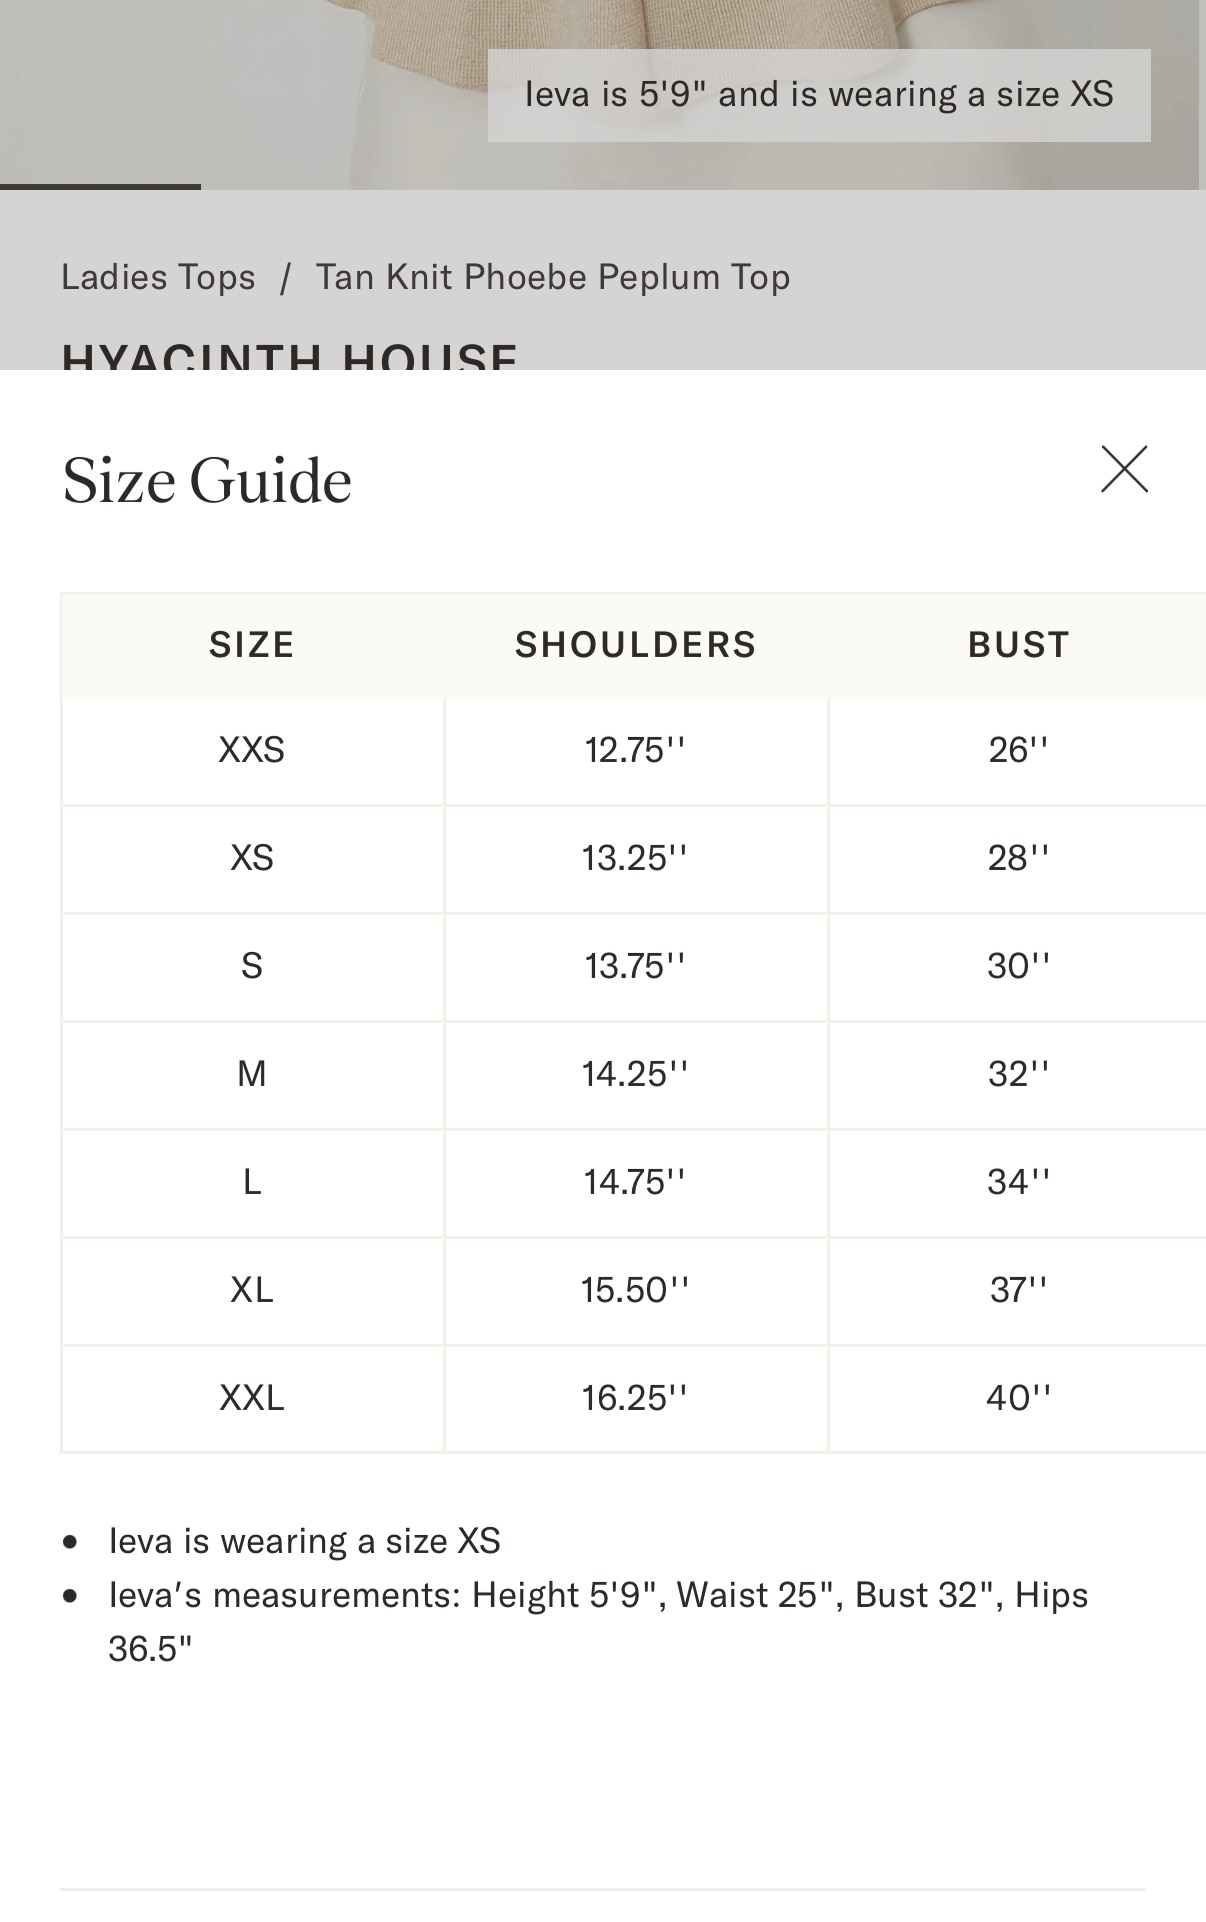Open the Ladies Tops breadcrumb link
Viewport: 1206px width, 1922px height.
click(158, 277)
